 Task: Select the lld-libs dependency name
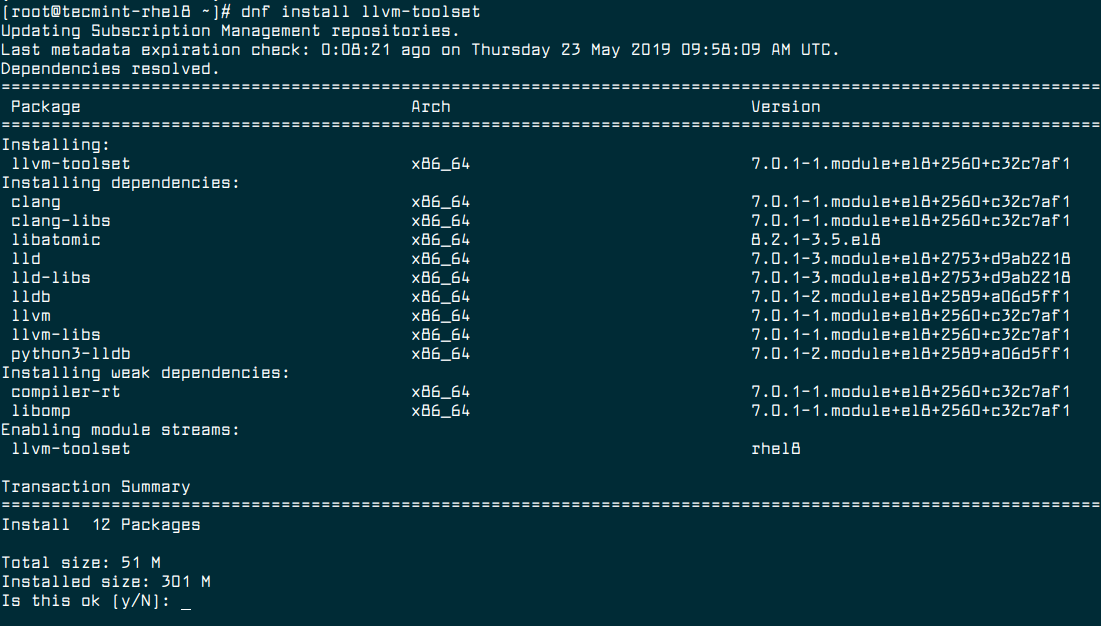tap(51, 277)
